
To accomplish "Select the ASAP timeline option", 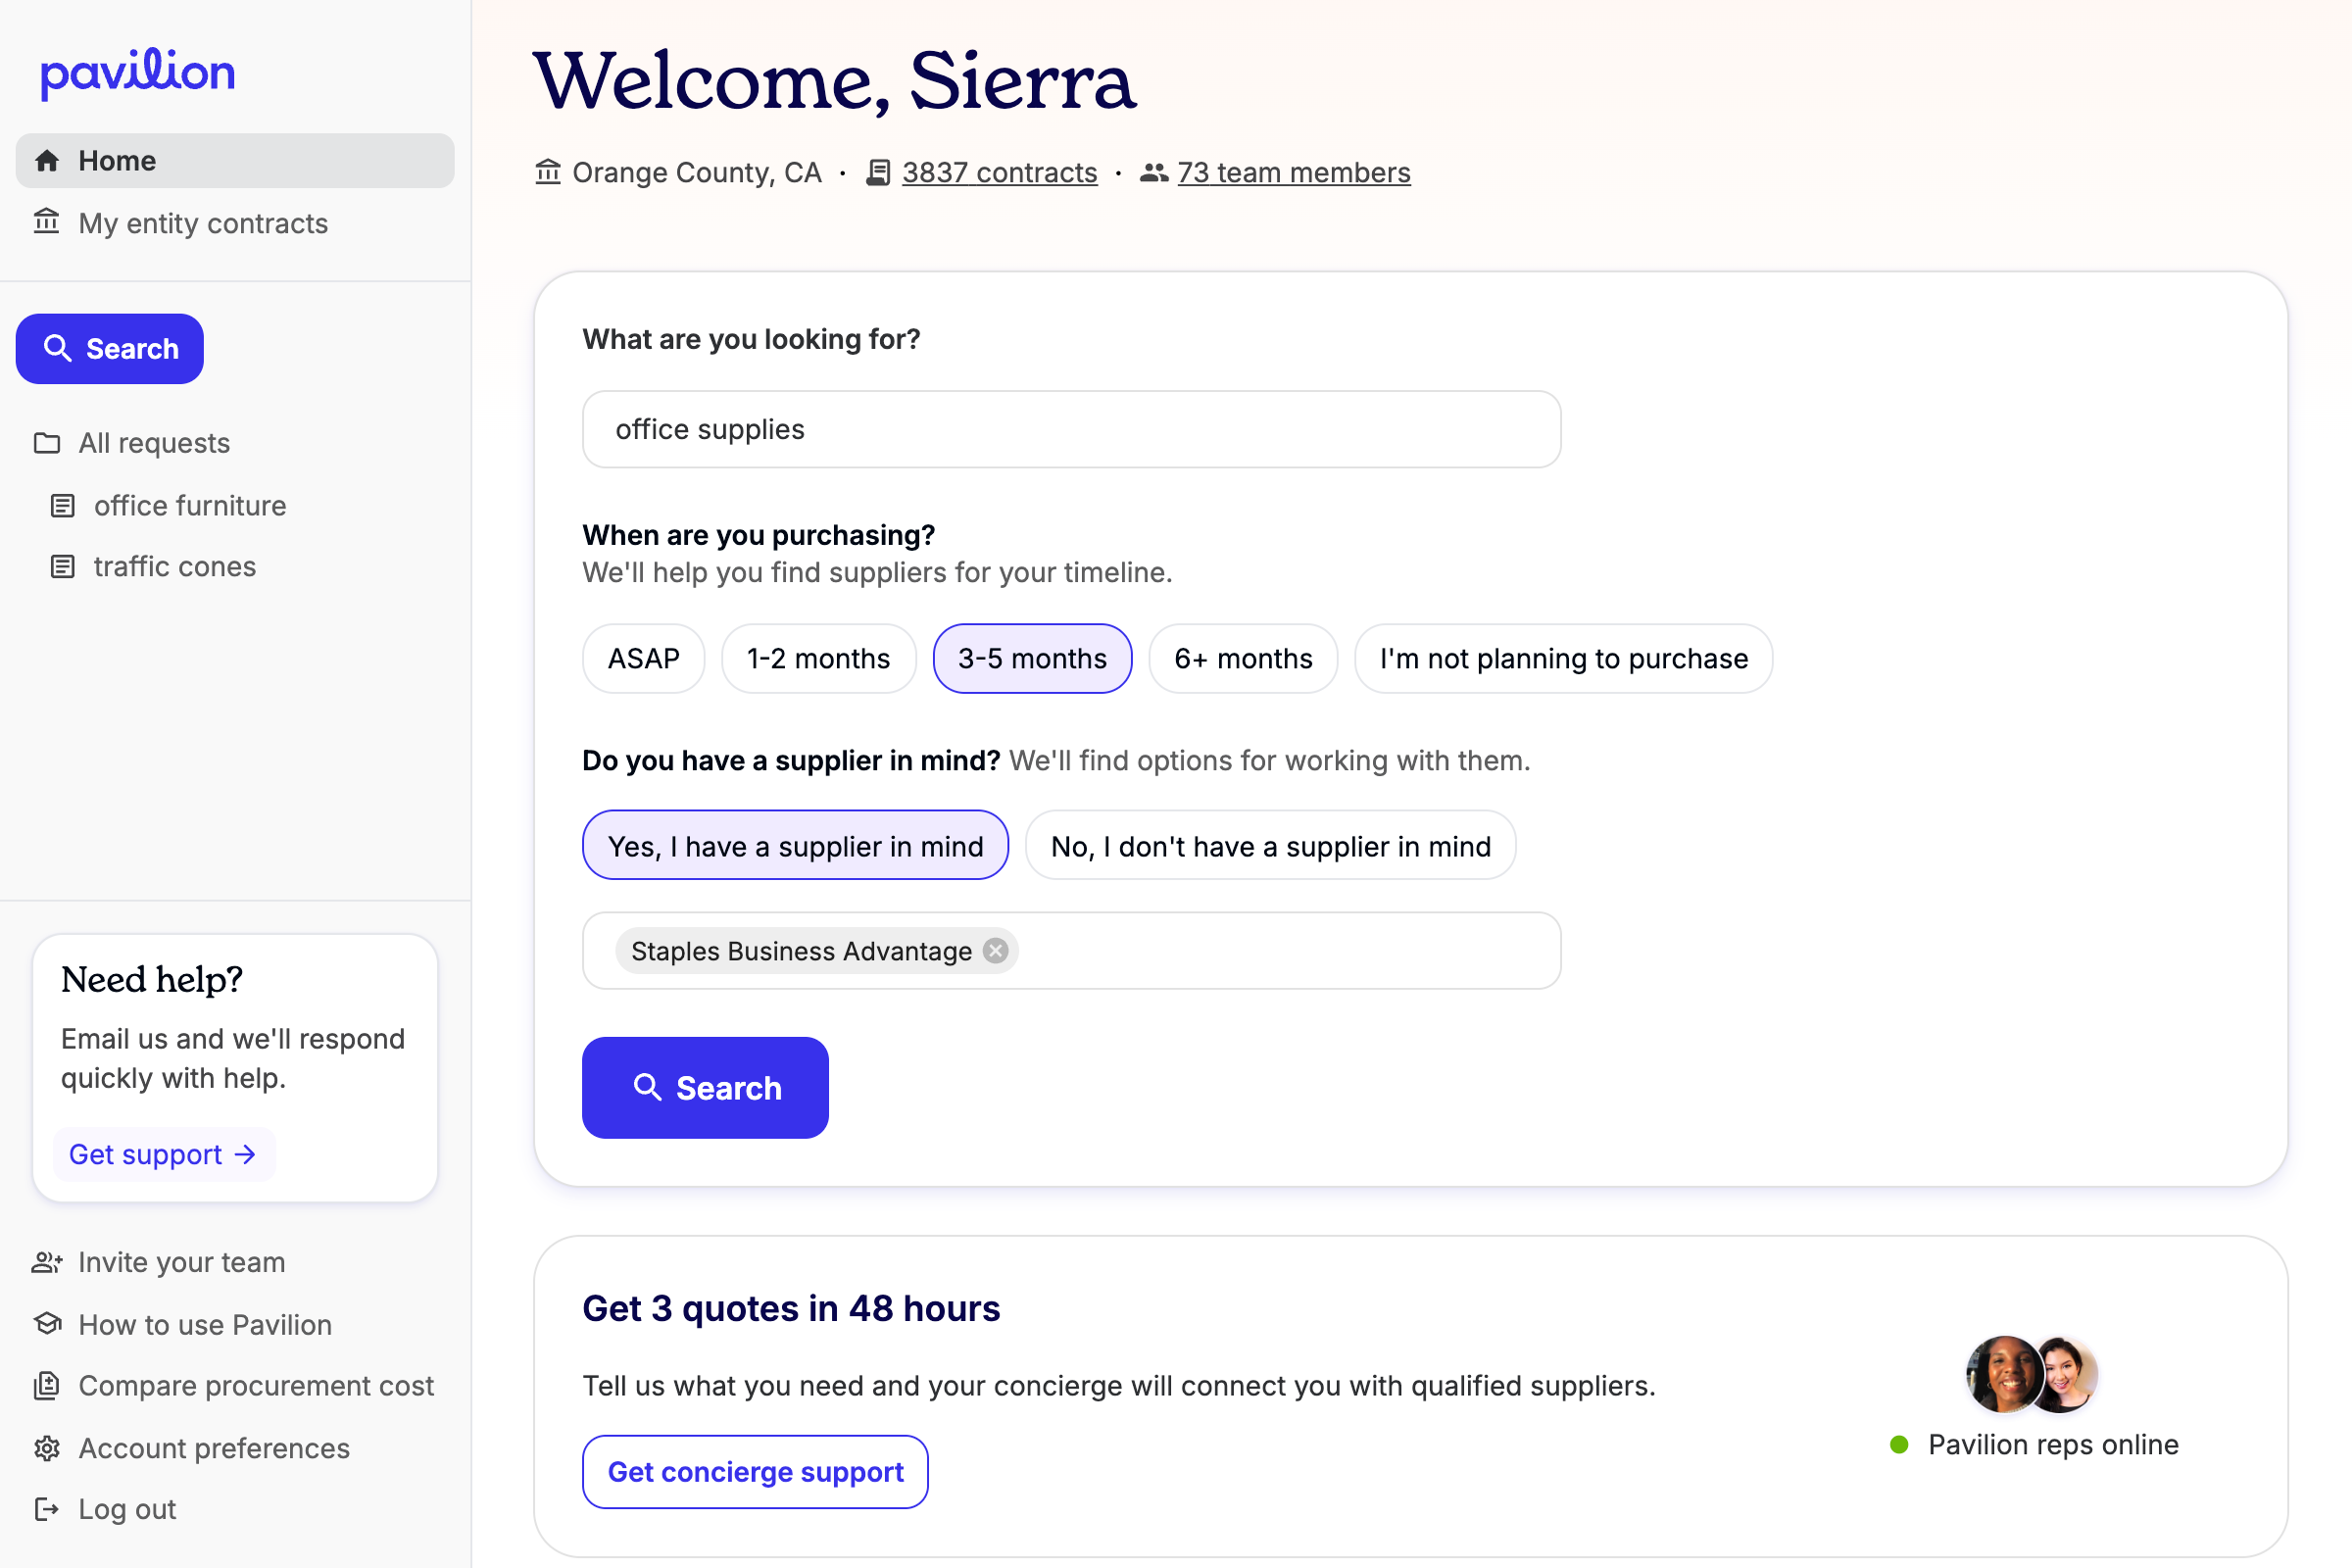I will coord(643,658).
